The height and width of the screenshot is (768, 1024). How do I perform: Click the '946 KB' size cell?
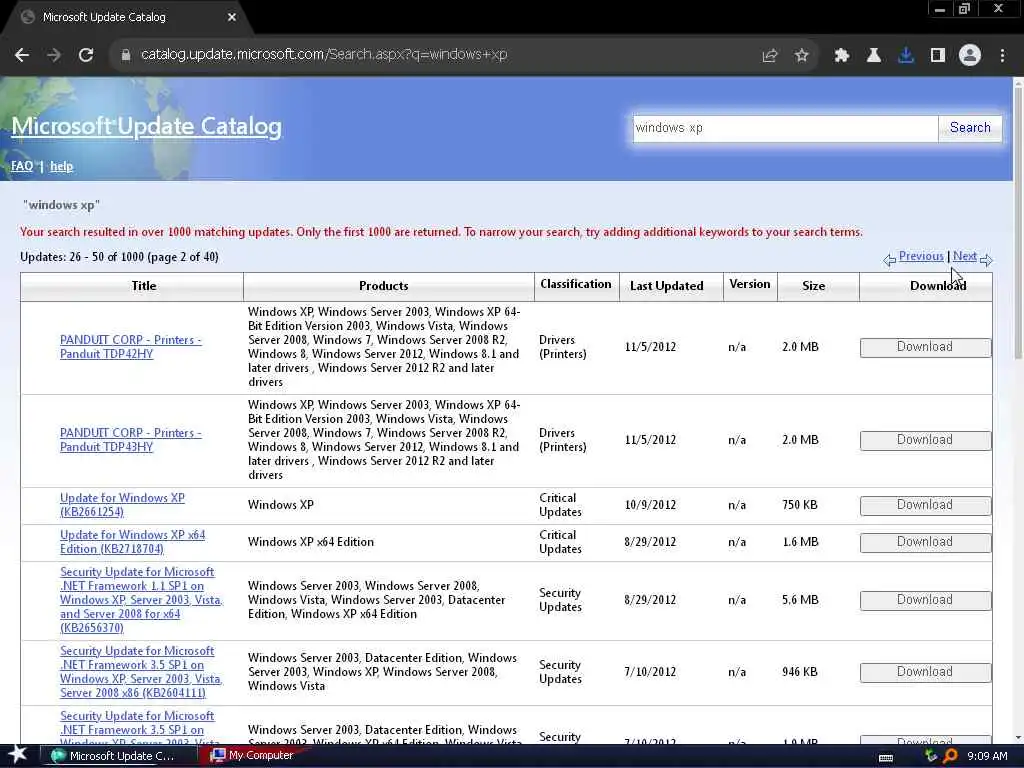pyautogui.click(x=799, y=671)
